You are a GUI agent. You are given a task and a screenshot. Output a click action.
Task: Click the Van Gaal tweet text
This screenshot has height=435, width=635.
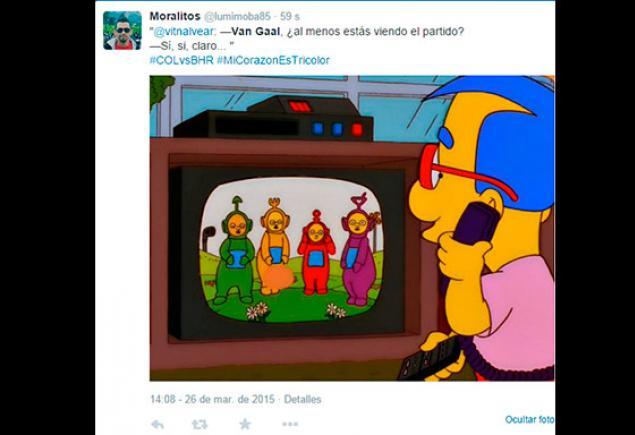[307, 39]
